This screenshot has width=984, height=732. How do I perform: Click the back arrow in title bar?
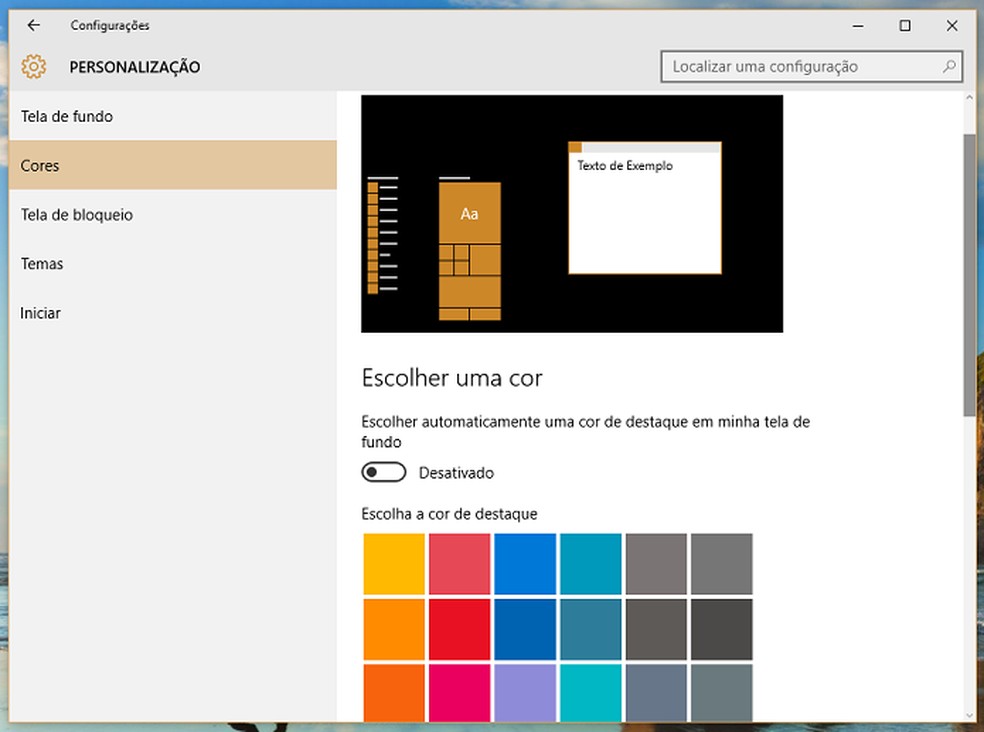pyautogui.click(x=34, y=26)
